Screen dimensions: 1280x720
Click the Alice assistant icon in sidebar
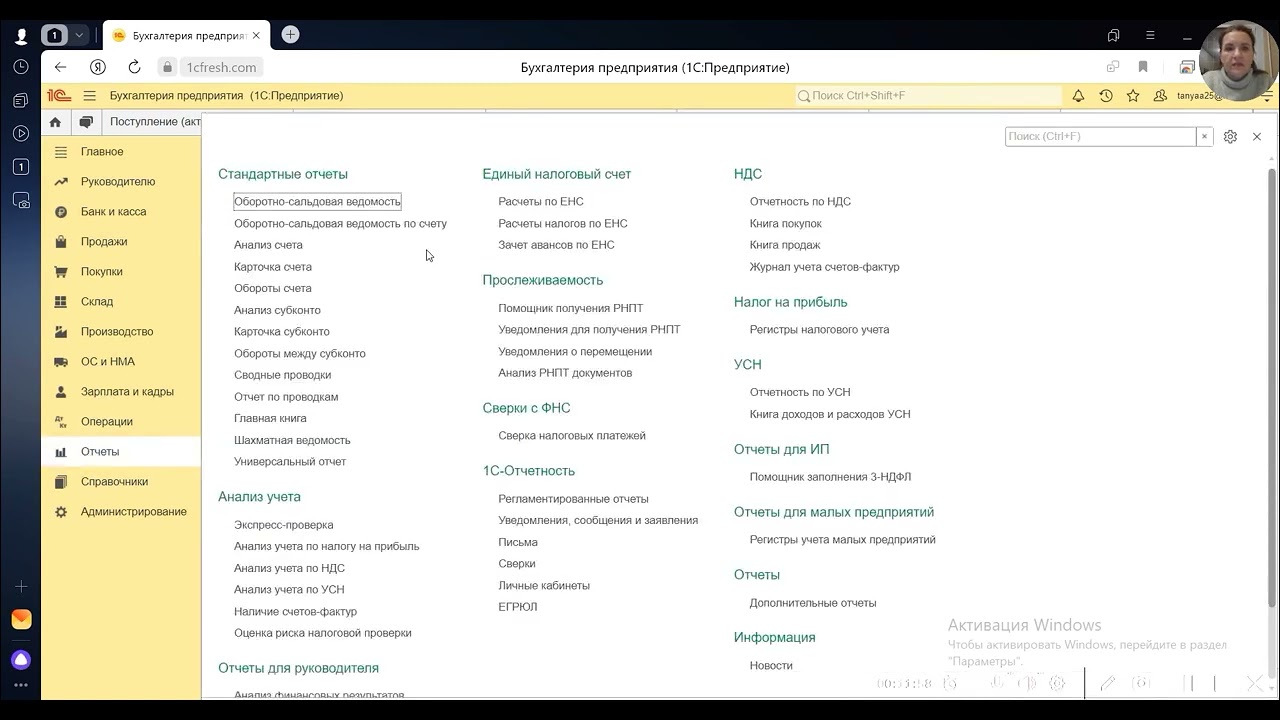click(21, 660)
